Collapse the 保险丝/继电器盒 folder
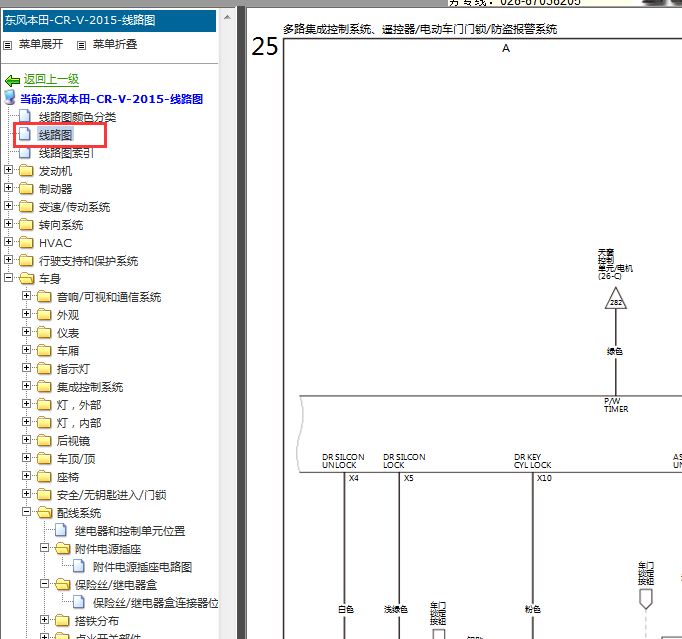The image size is (682, 639). coord(44,583)
